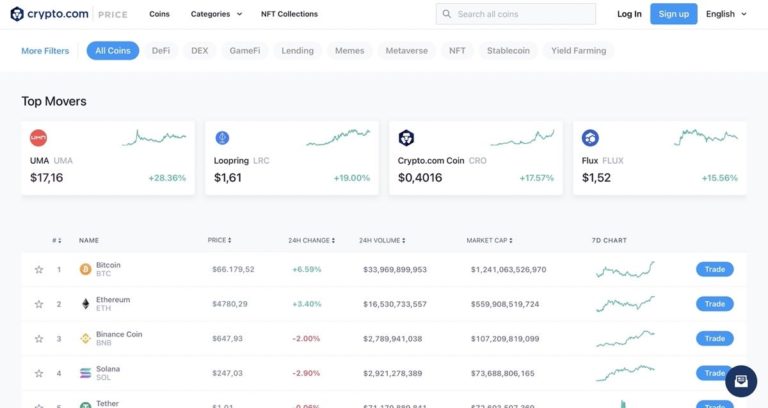This screenshot has height=408, width=768.
Task: Favorite Binance Coin with its star
Action: (x=39, y=338)
